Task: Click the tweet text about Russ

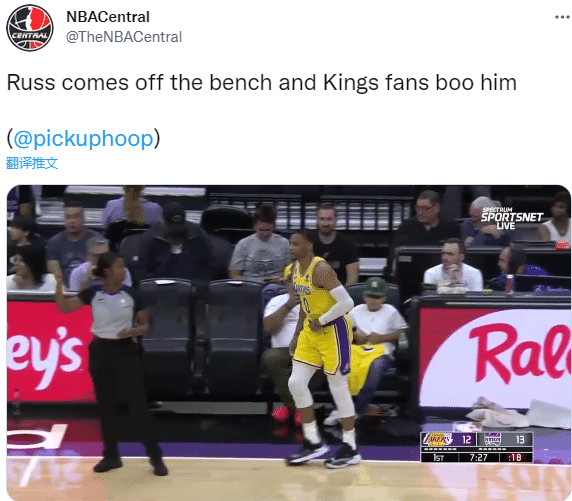Action: 262,82
